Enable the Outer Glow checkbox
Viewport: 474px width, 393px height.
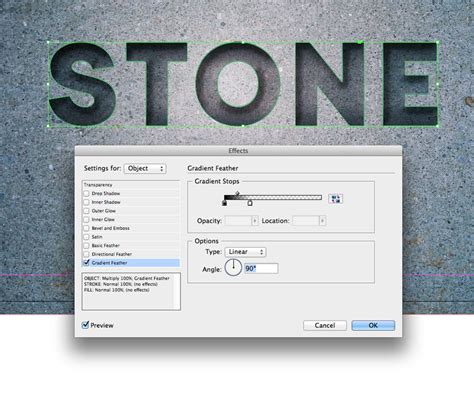[x=86, y=211]
